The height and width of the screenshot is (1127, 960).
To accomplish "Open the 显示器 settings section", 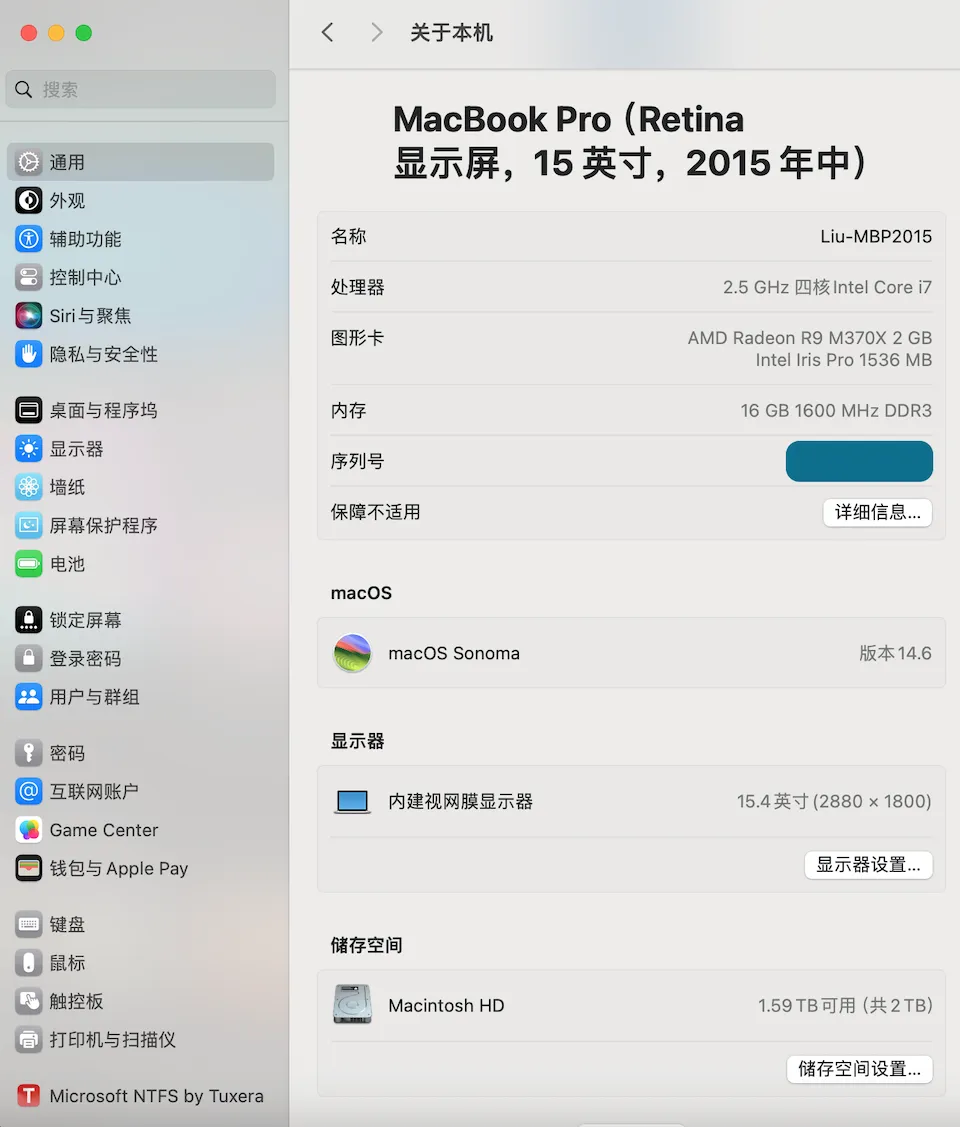I will [27, 448].
